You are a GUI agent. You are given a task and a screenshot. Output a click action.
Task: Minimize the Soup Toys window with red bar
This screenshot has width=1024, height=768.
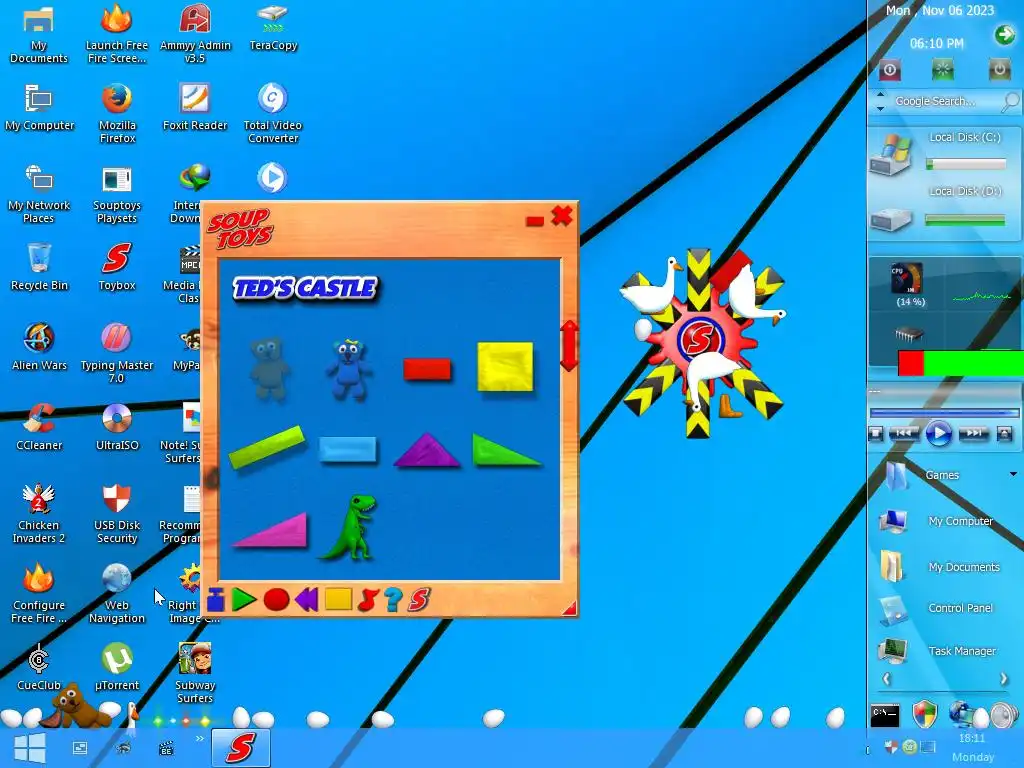(x=535, y=222)
